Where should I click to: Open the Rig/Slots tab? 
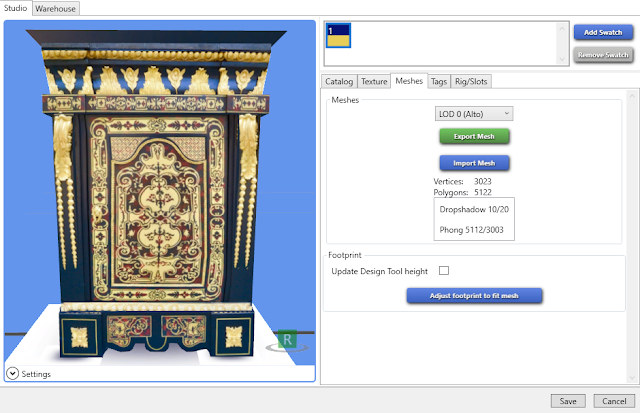471,82
